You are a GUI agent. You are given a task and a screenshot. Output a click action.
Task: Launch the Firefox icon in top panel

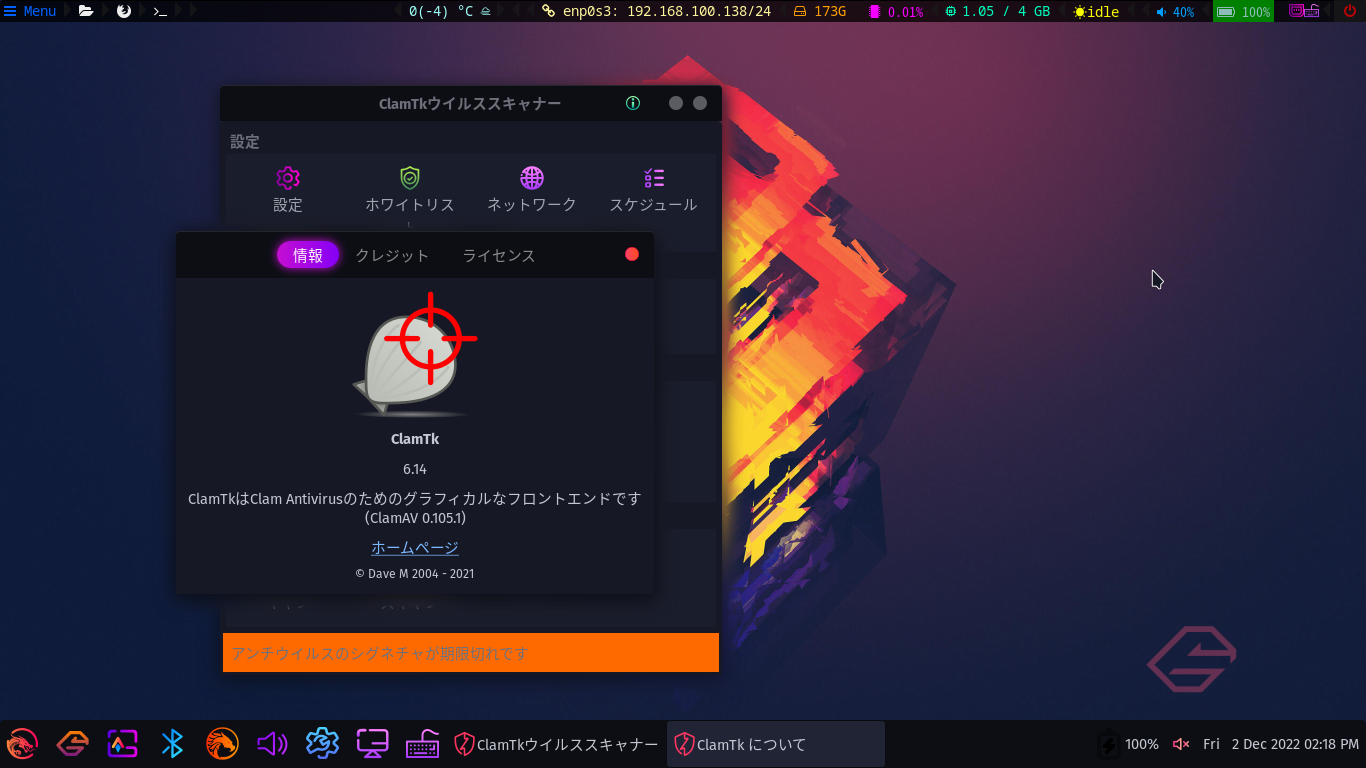(x=124, y=11)
